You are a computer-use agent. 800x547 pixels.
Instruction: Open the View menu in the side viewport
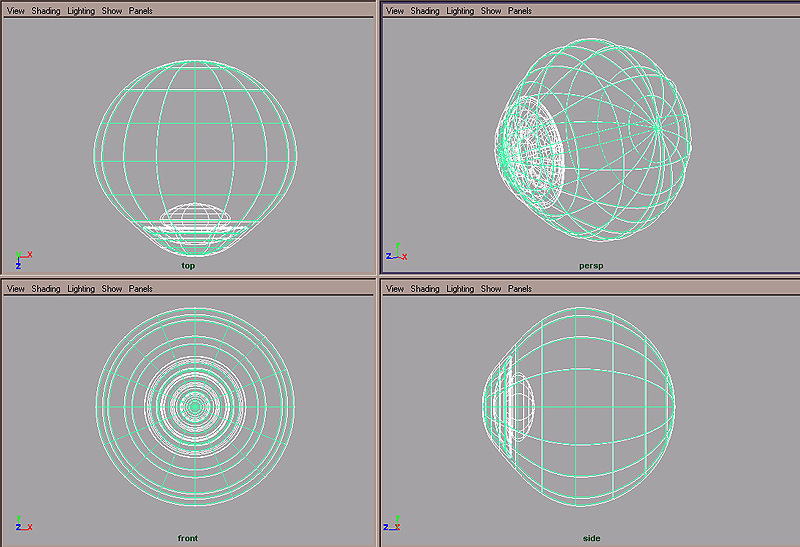click(x=395, y=289)
